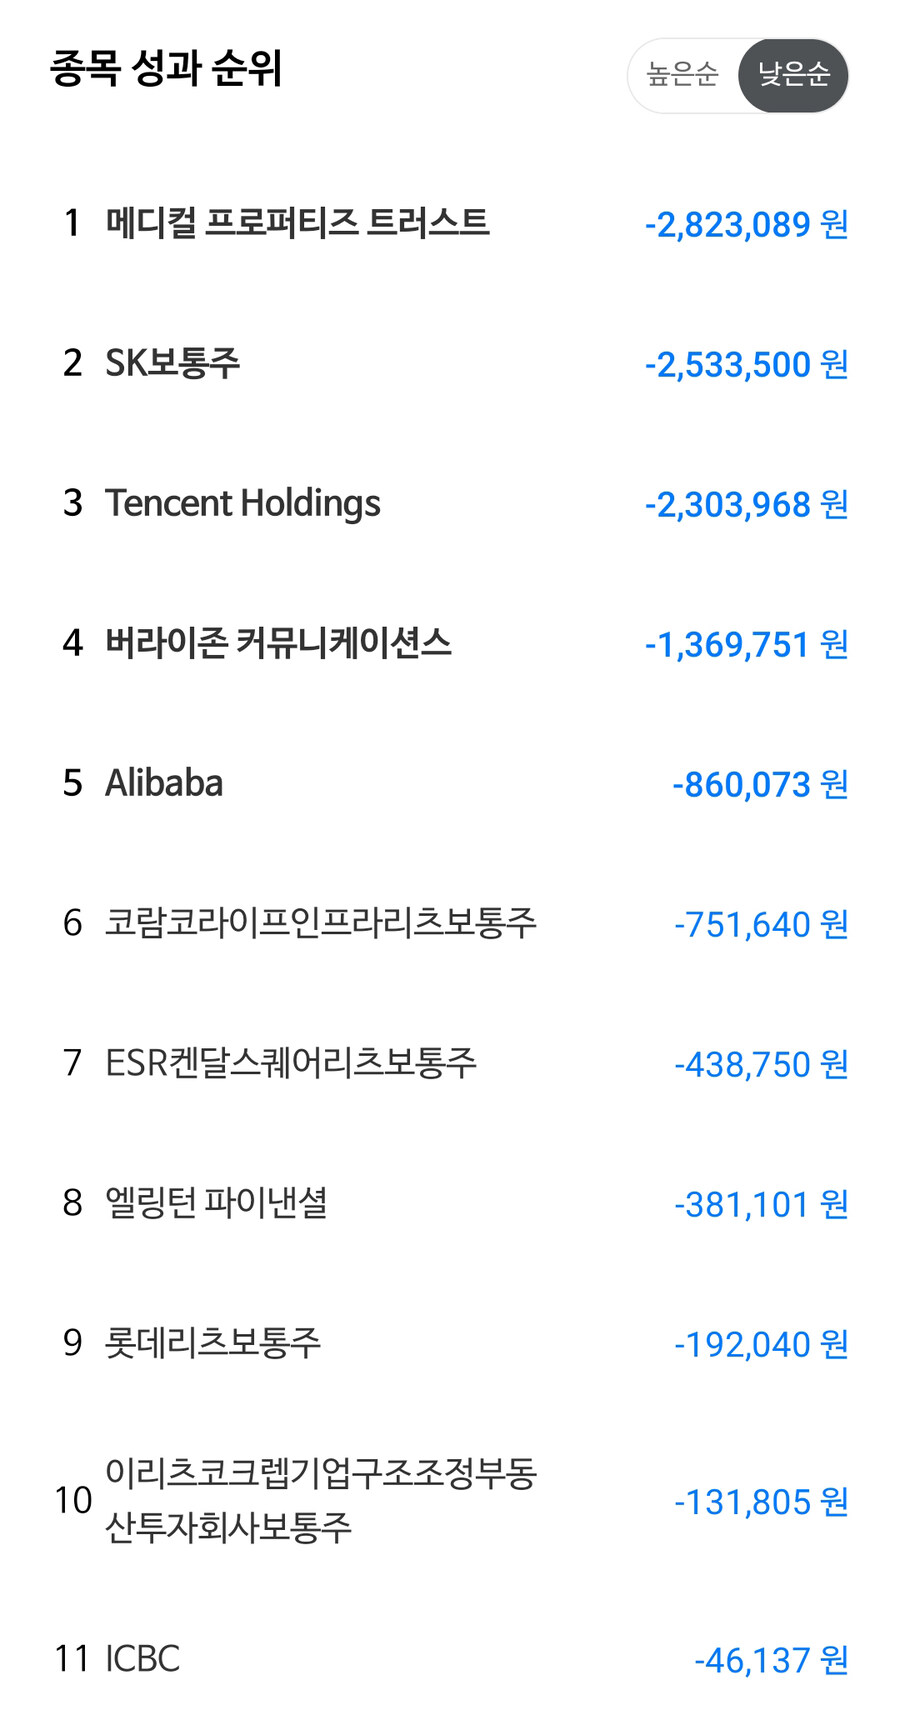The image size is (900, 1715).
Task: Select the 낮은순 sort option
Action: (793, 75)
